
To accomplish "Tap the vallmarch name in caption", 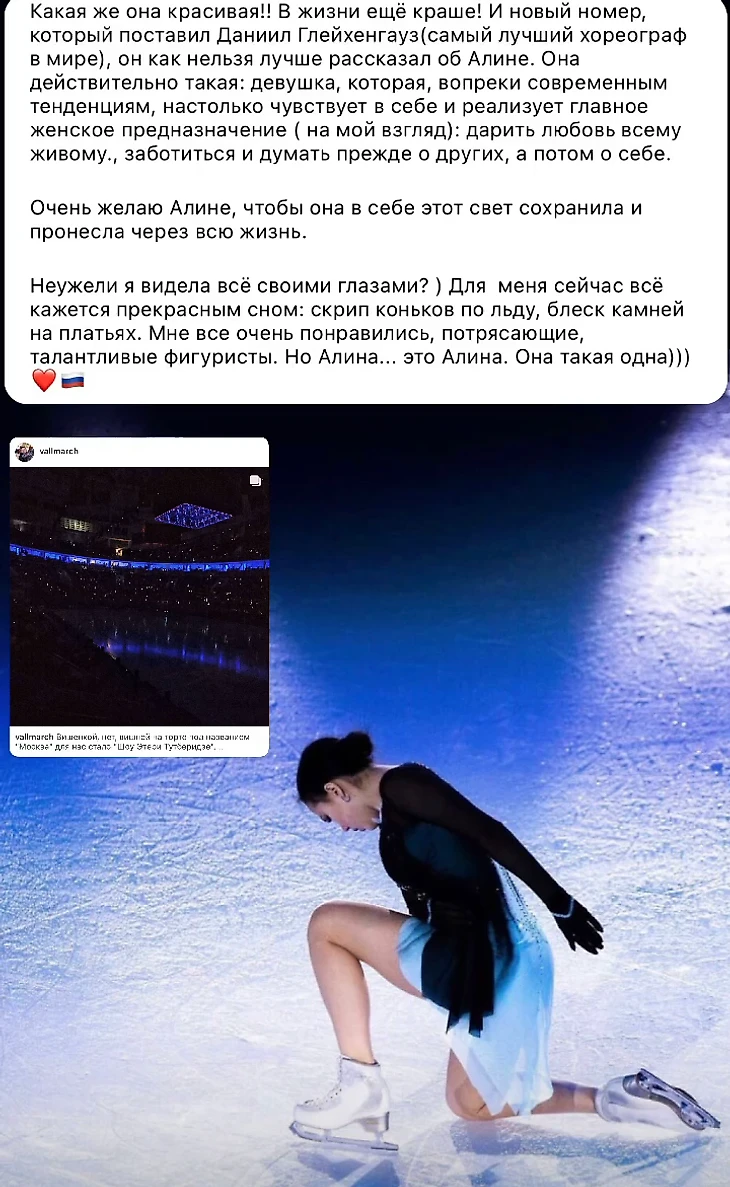I will point(31,737).
